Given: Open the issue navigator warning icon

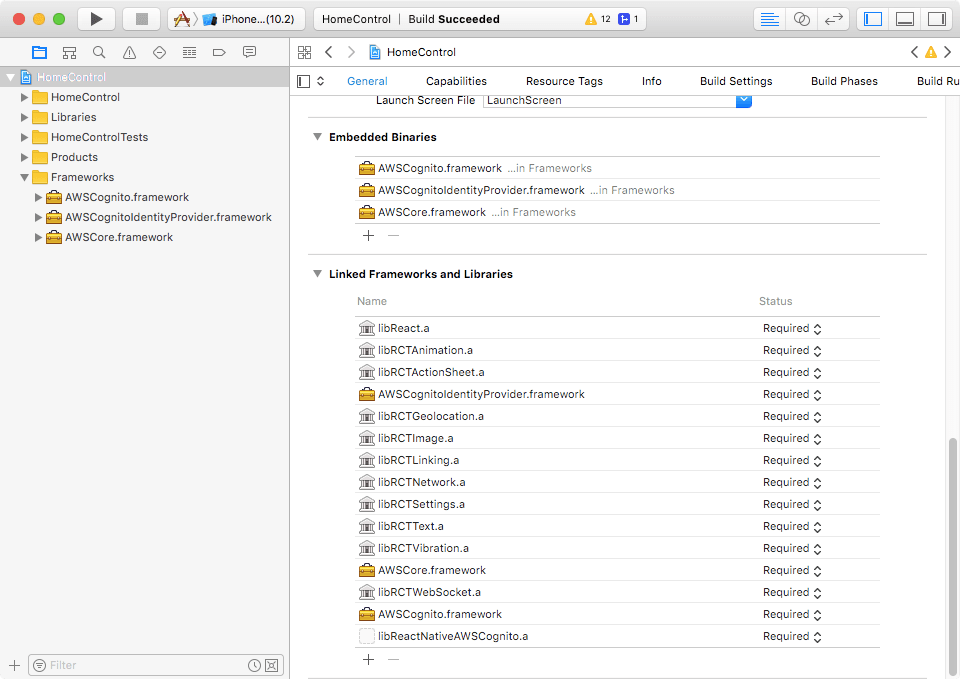Looking at the screenshot, I should (129, 53).
